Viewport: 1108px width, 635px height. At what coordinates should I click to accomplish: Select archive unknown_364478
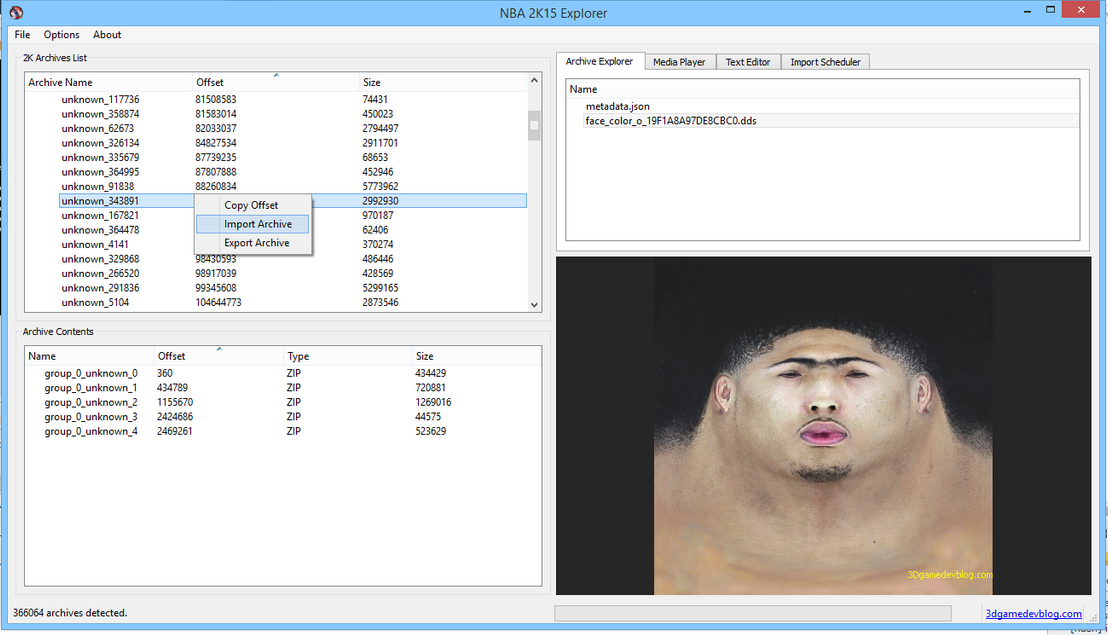[x=100, y=230]
